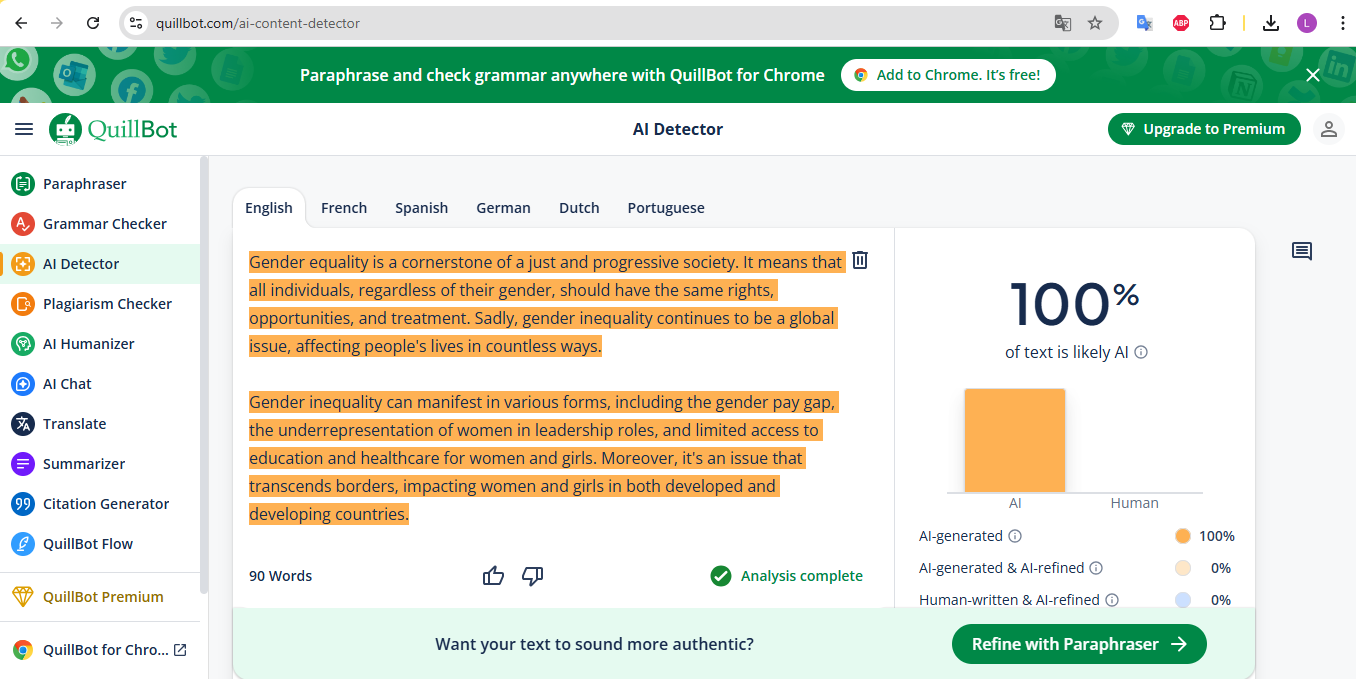Close the QuillBot for Chrome banner
The image size is (1356, 679).
(x=1313, y=75)
